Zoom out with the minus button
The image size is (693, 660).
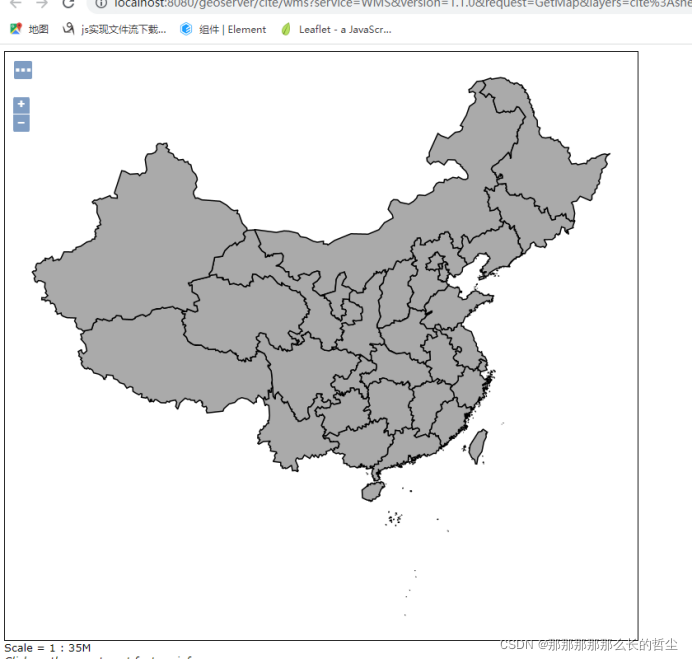[21, 123]
